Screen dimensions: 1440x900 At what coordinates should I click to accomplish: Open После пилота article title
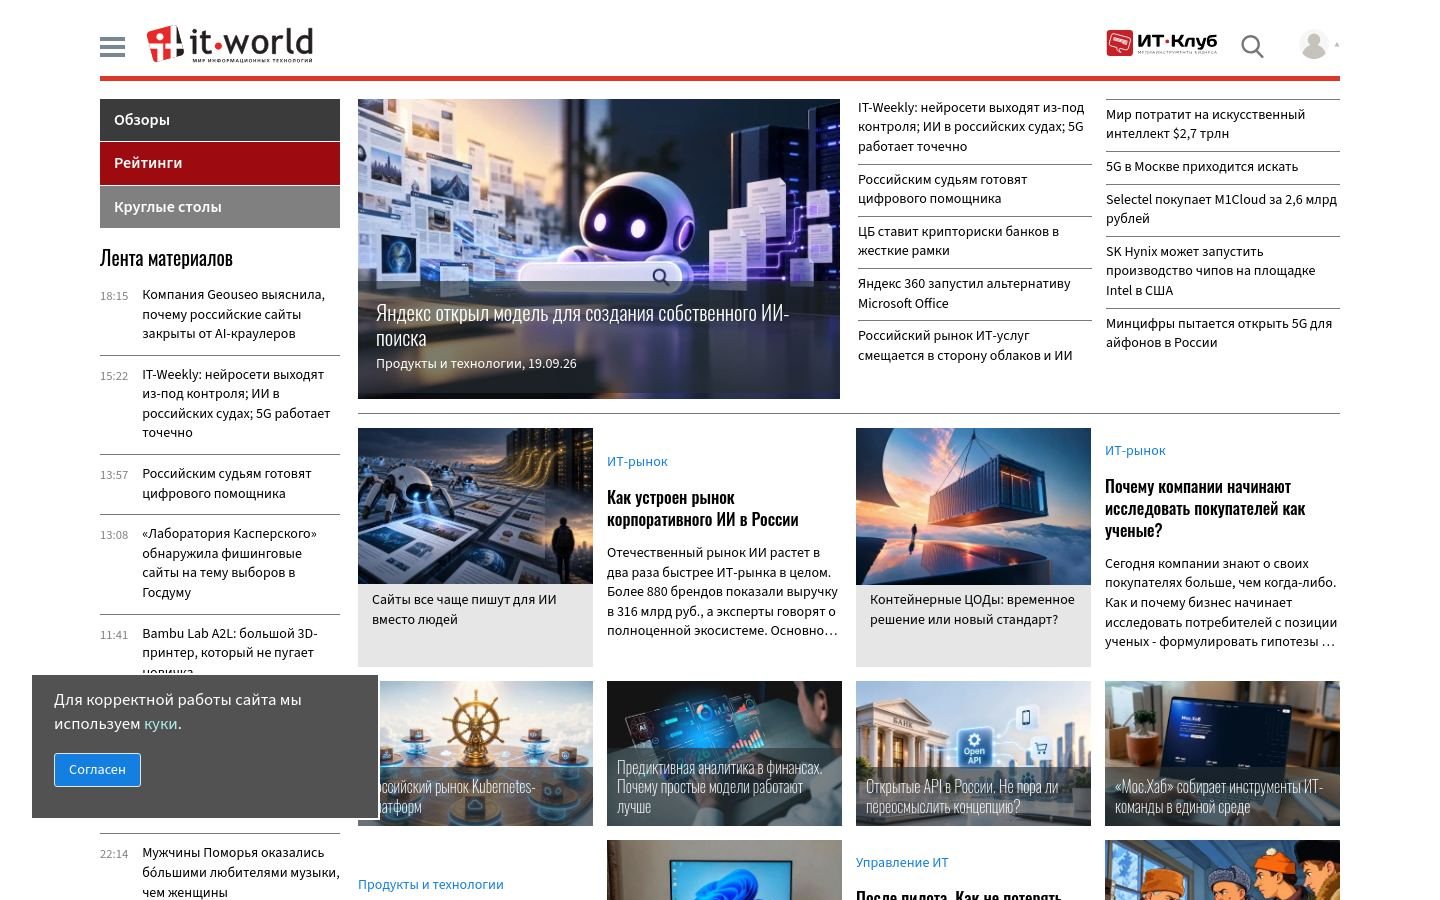[958, 893]
